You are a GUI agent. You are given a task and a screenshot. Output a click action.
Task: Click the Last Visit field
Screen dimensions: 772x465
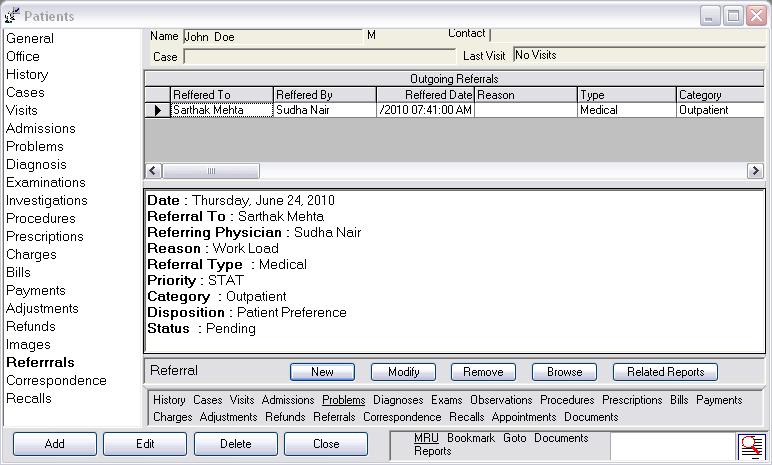639,55
